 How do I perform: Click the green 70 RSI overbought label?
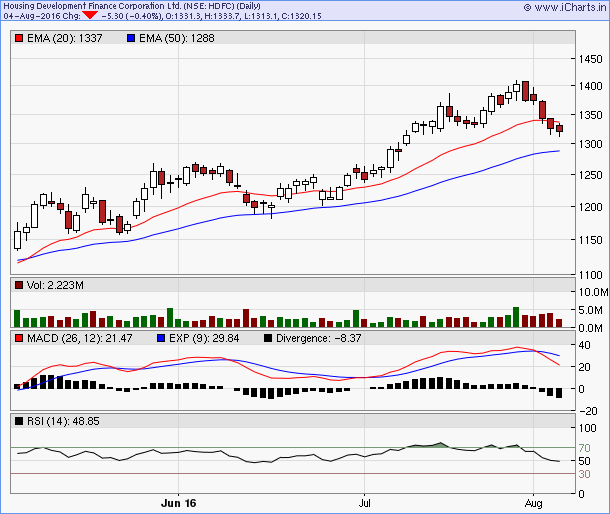click(x=584, y=448)
